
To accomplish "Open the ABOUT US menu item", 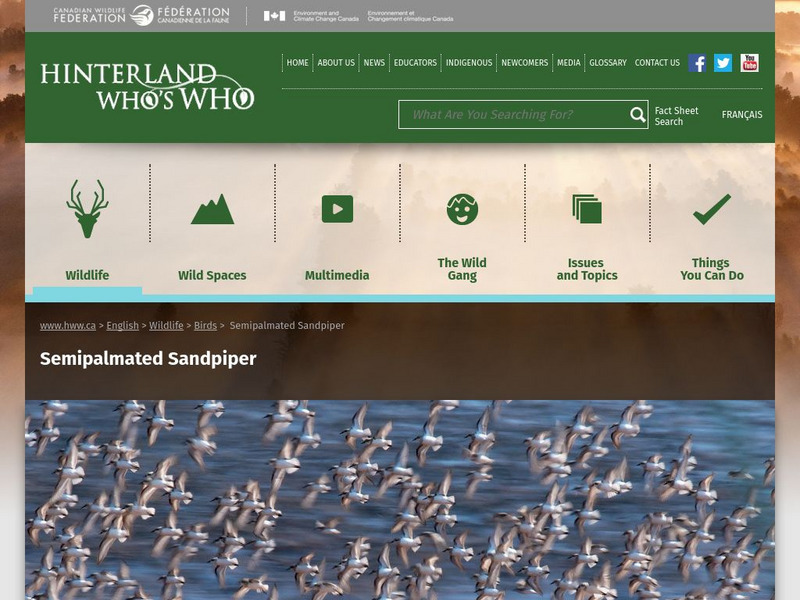I will pos(336,63).
